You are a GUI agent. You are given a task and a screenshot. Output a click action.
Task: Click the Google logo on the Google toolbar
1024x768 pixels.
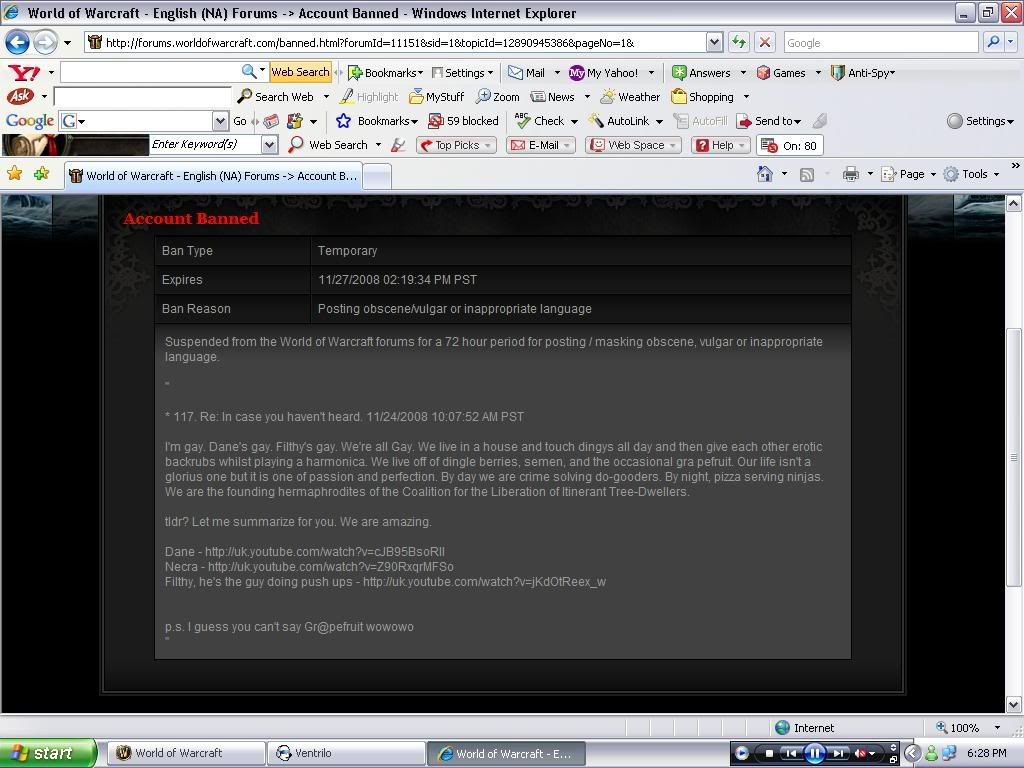(29, 121)
